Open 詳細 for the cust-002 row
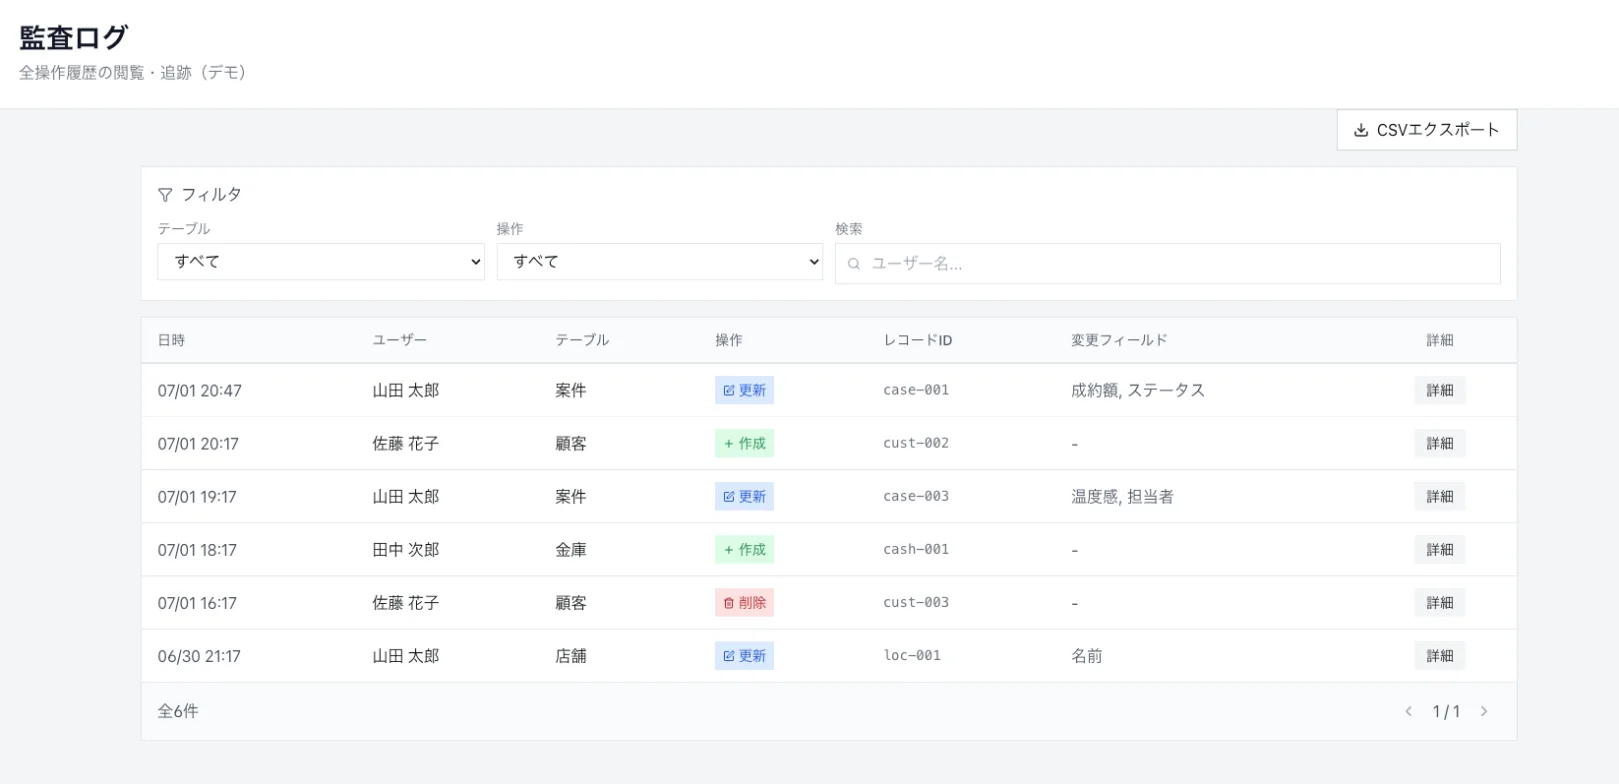Viewport: 1619px width, 784px height. [x=1440, y=443]
